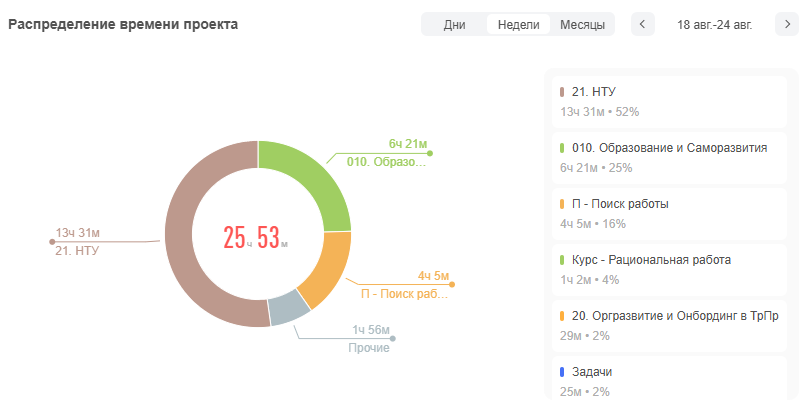Click the 18 авг.-24 авг. date range

[x=715, y=24]
